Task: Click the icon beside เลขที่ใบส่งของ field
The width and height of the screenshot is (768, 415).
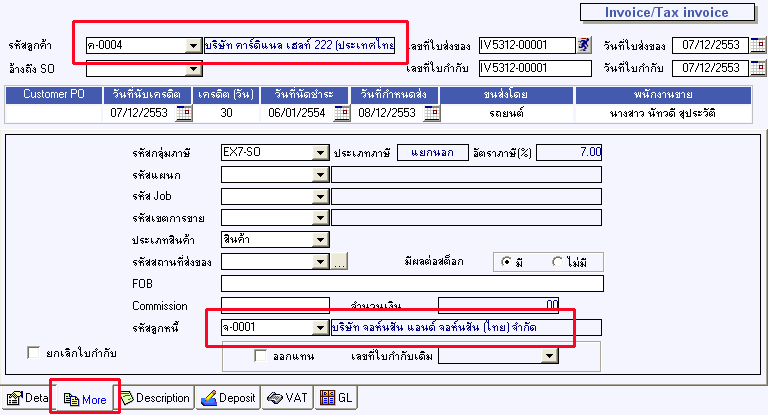Action: pos(584,45)
